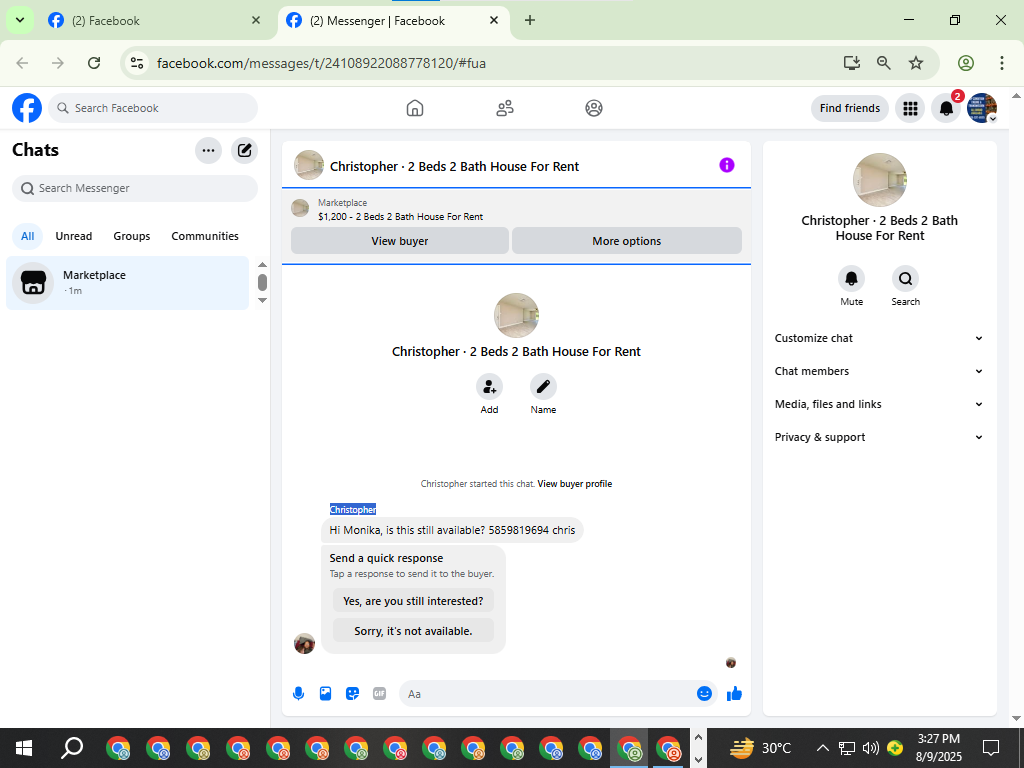Image resolution: width=1024 pixels, height=768 pixels.
Task: Record a voice clip microphone icon
Action: [x=298, y=694]
